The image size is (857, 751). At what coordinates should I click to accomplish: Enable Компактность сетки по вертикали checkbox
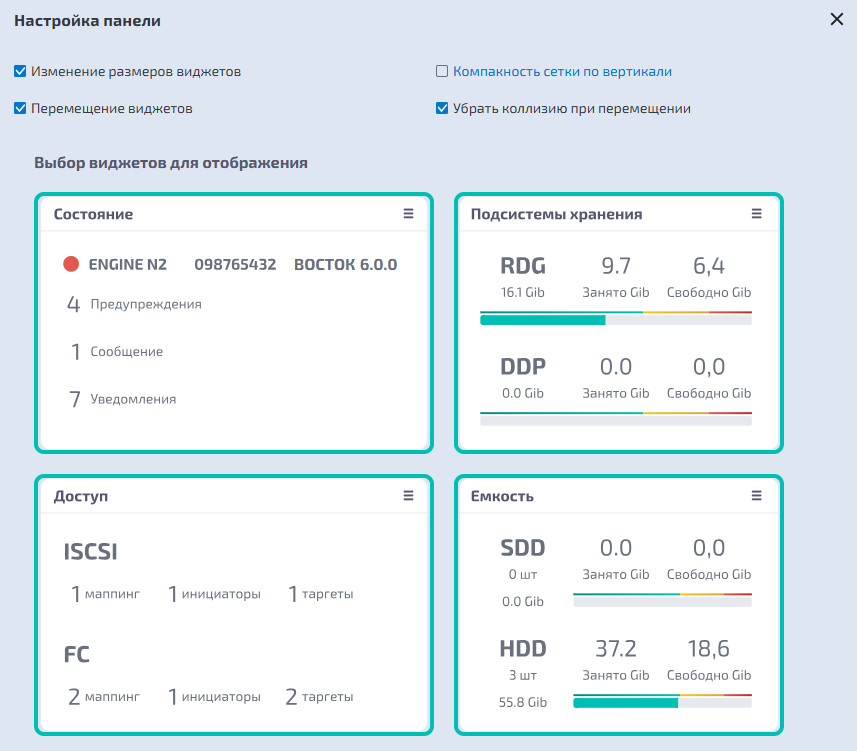tap(442, 72)
